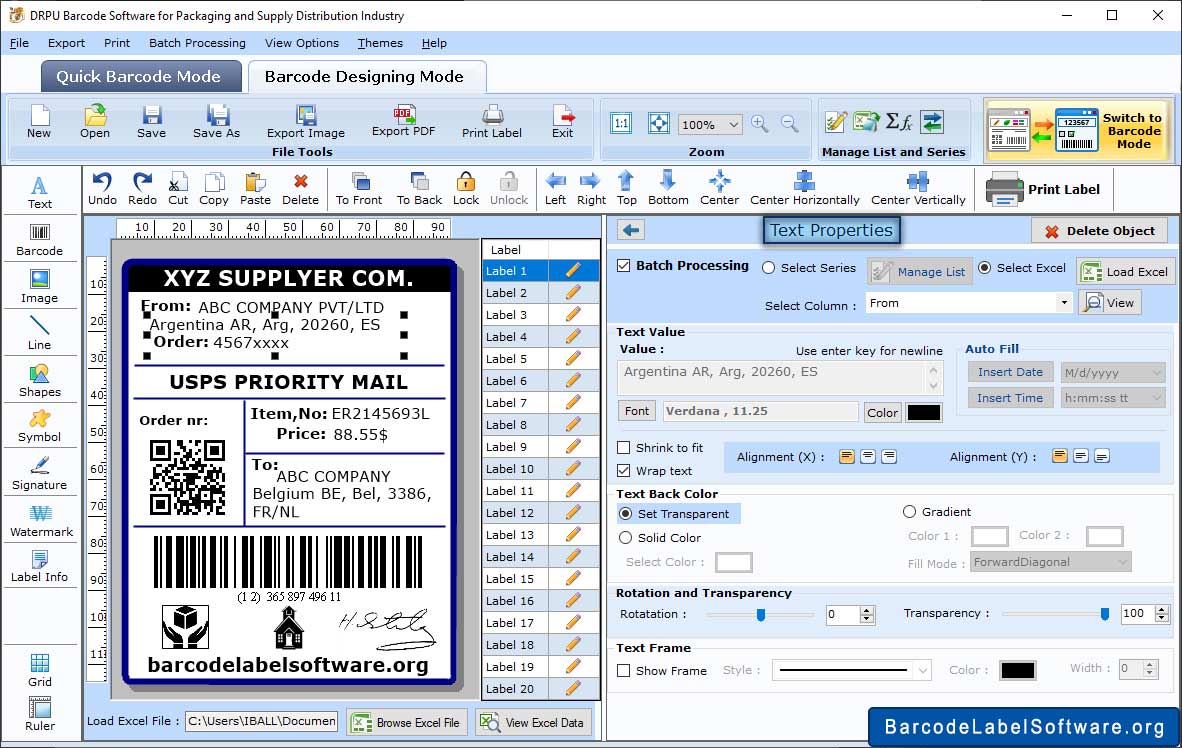Export the label to PDF
1182x748 pixels.
pyautogui.click(x=403, y=121)
